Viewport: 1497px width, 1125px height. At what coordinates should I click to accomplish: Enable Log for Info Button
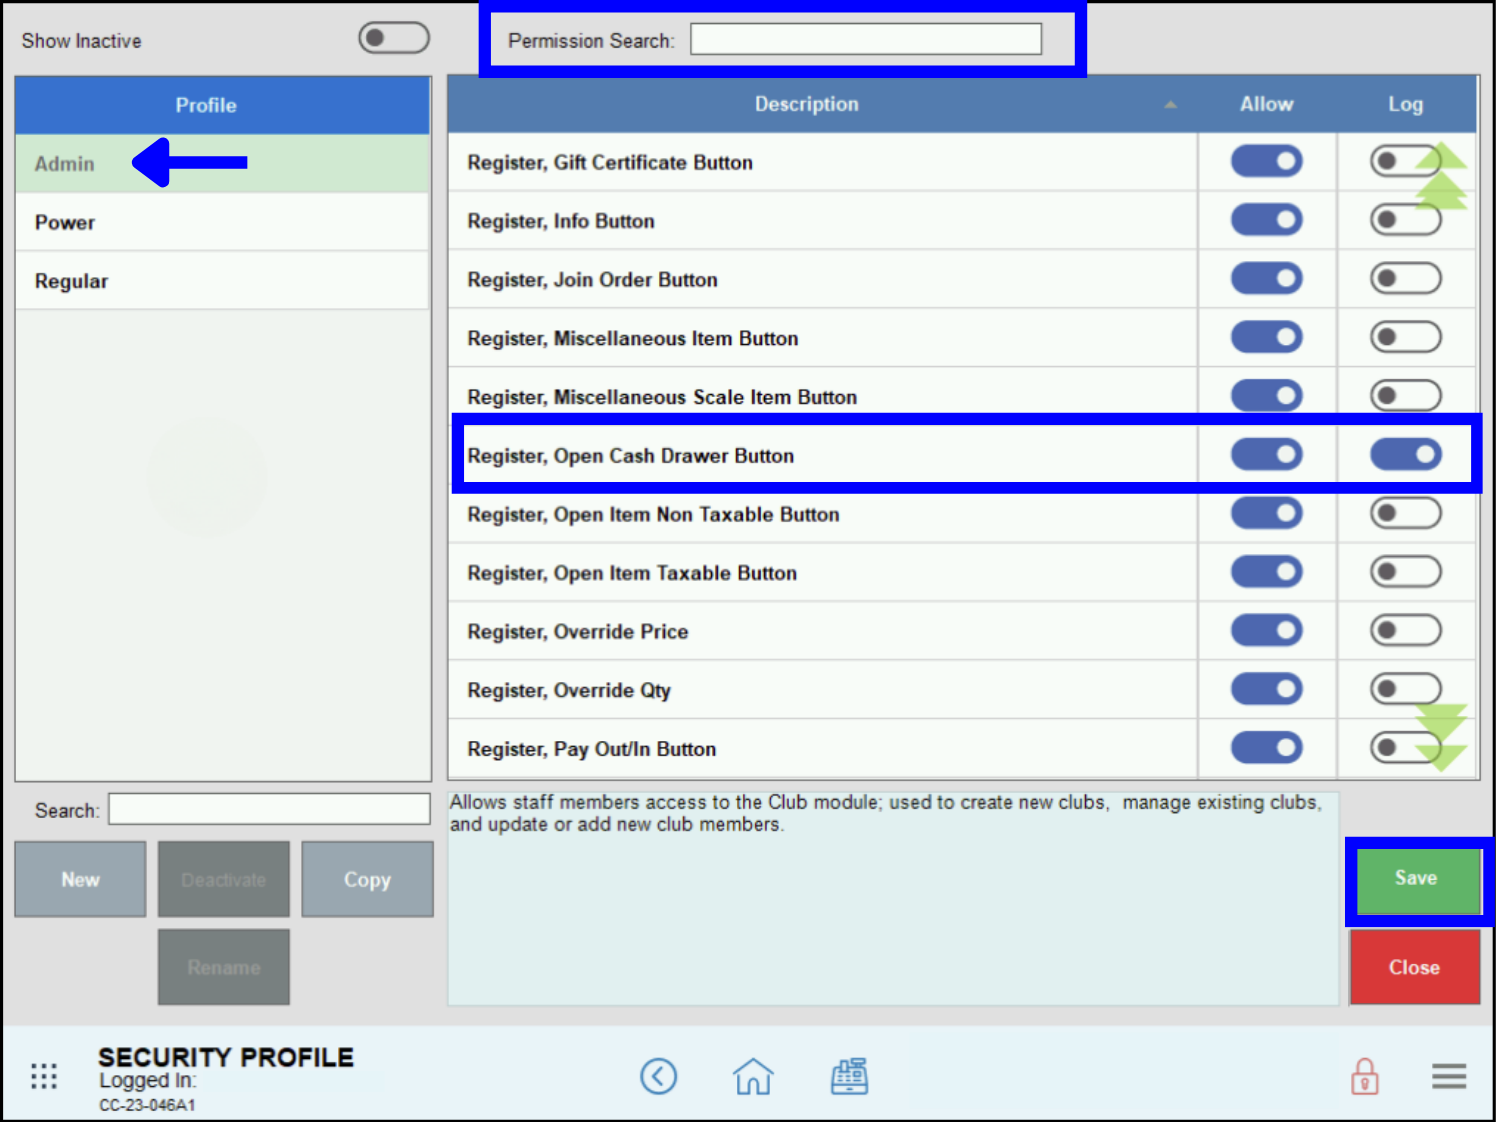pyautogui.click(x=1405, y=219)
